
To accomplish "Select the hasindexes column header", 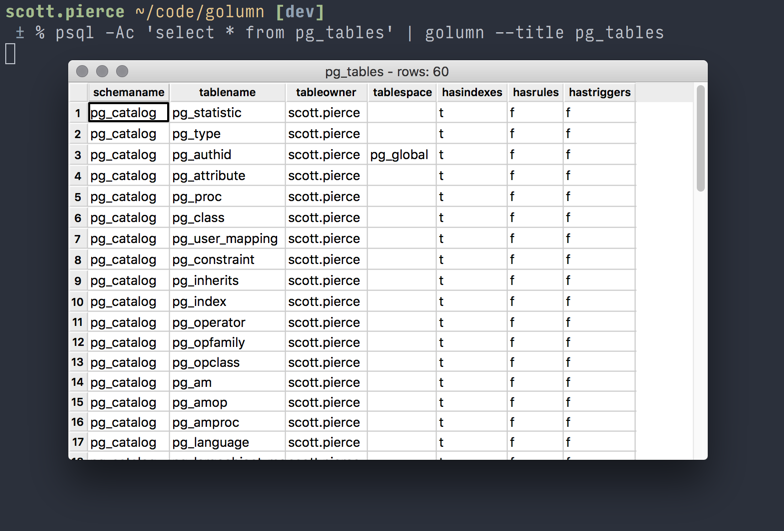I will [x=472, y=92].
